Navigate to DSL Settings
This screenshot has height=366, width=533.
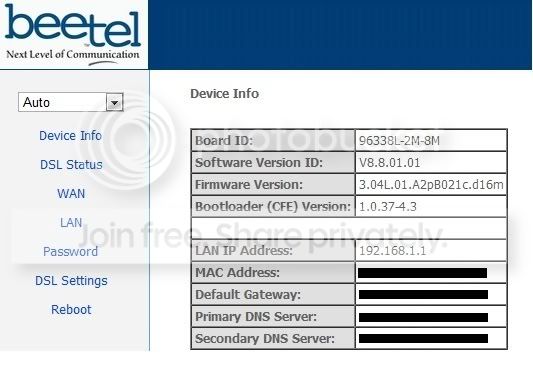pyautogui.click(x=71, y=281)
